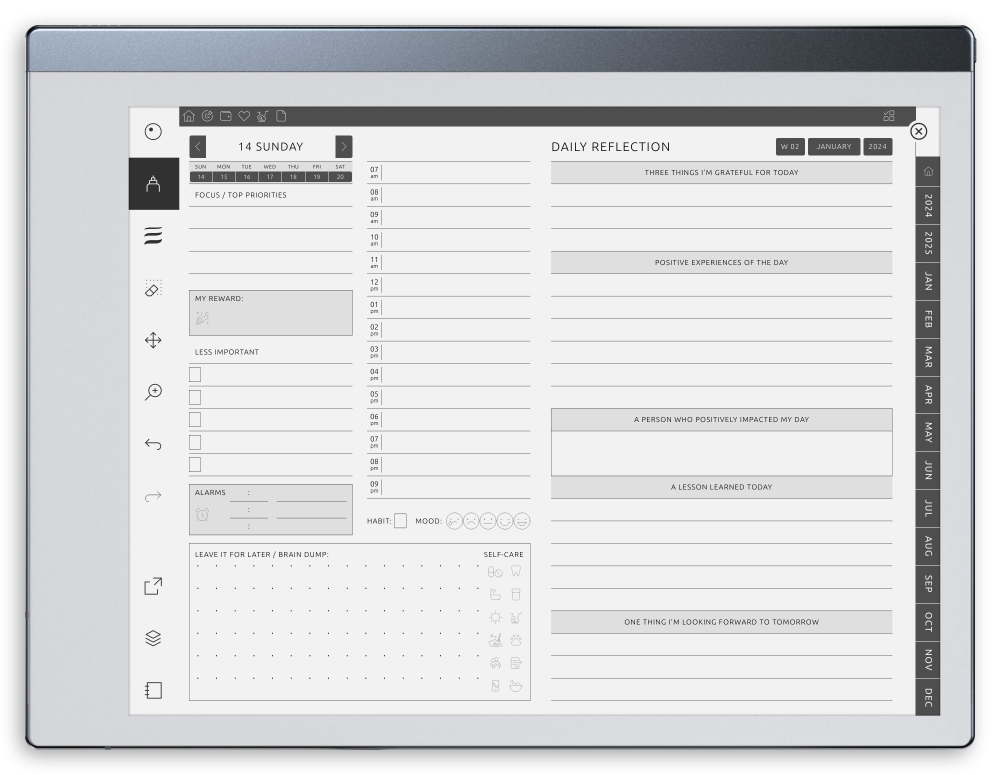Image resolution: width=1000 pixels, height=775 pixels.
Task: Jump to Monday 15 in week strip
Action: point(224,177)
